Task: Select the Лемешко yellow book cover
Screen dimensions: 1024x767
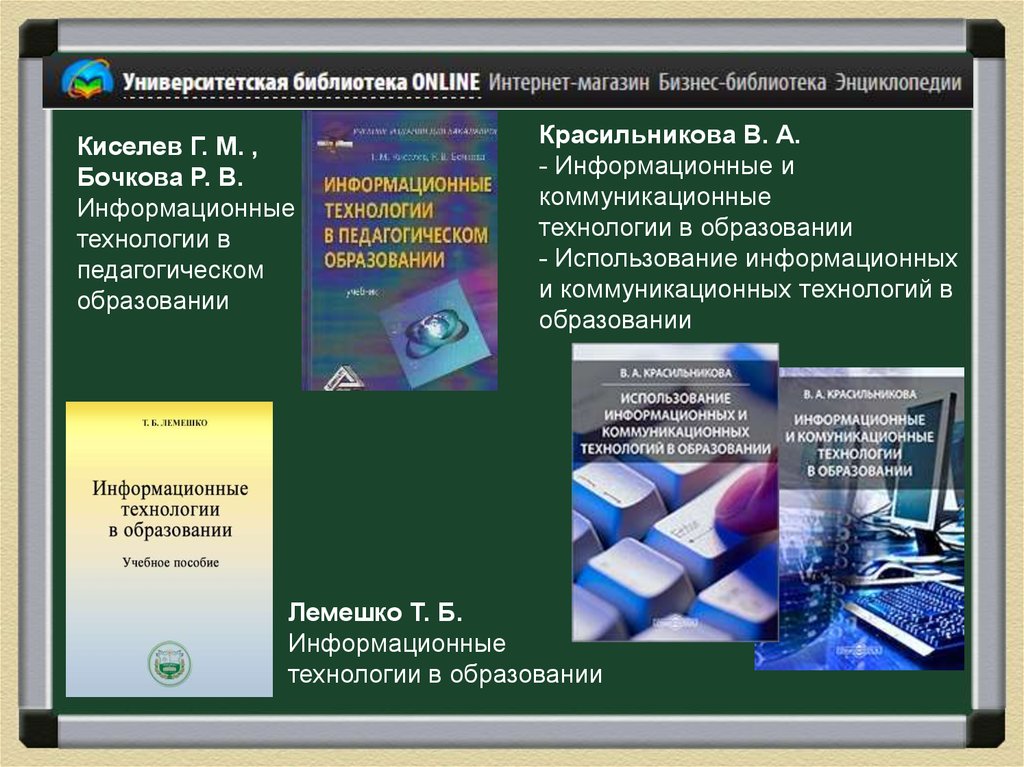Action: coord(169,549)
